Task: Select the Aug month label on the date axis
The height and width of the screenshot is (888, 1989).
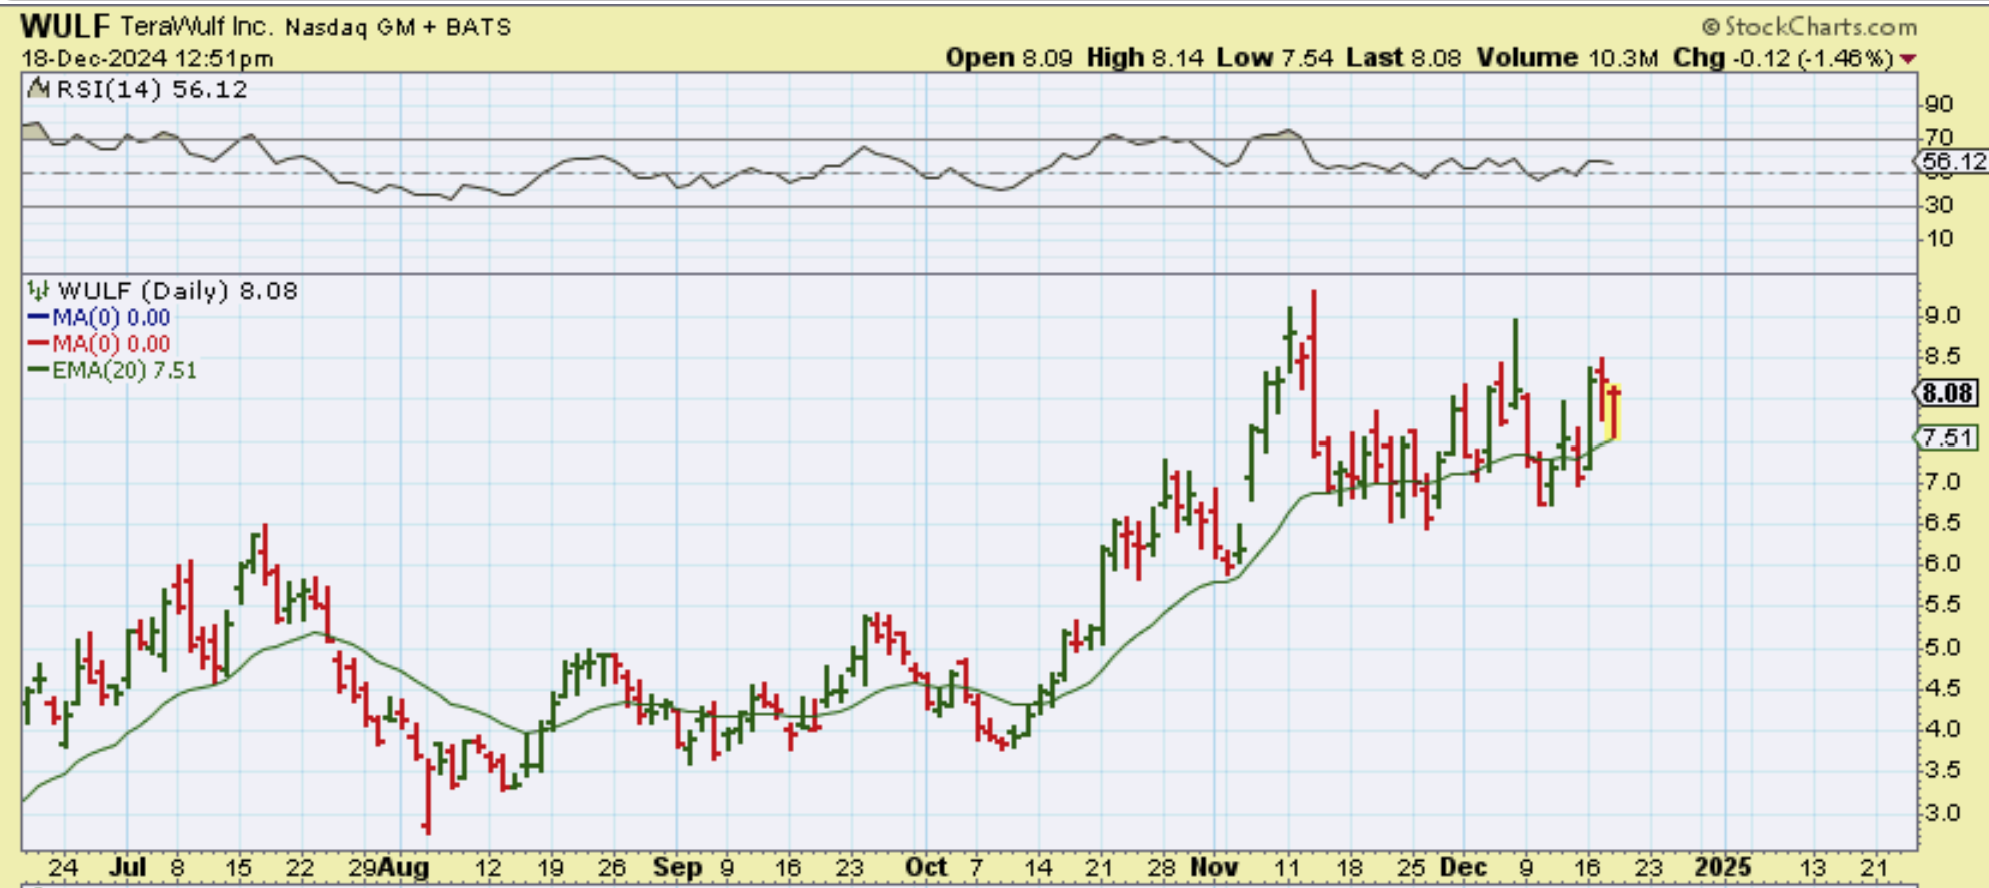Action: pyautogui.click(x=404, y=867)
